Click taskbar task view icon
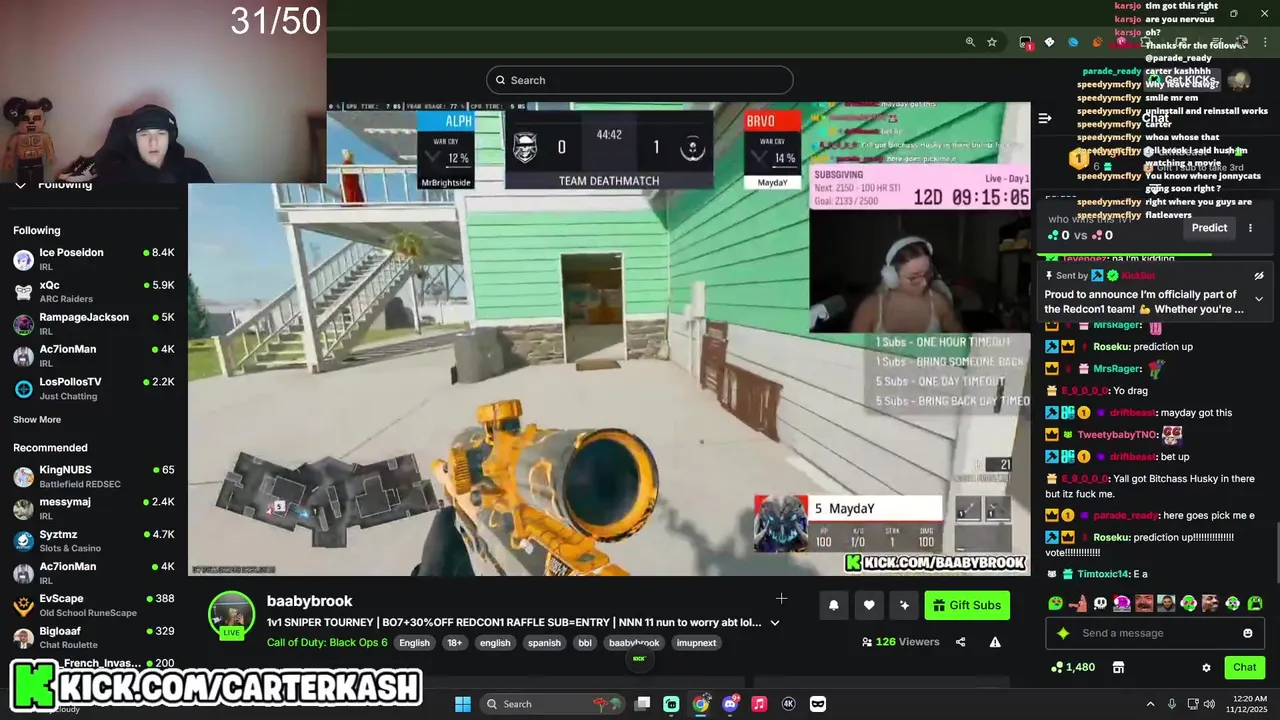The width and height of the screenshot is (1280, 720). (x=642, y=704)
